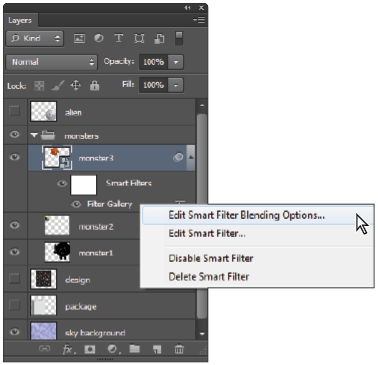Filter for type layers icon
The image size is (378, 365).
click(119, 38)
